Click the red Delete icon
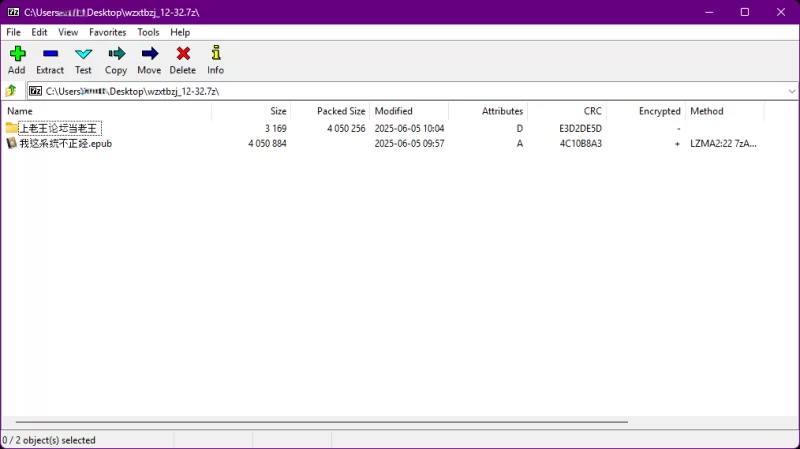The height and width of the screenshot is (449, 800). coord(182,54)
